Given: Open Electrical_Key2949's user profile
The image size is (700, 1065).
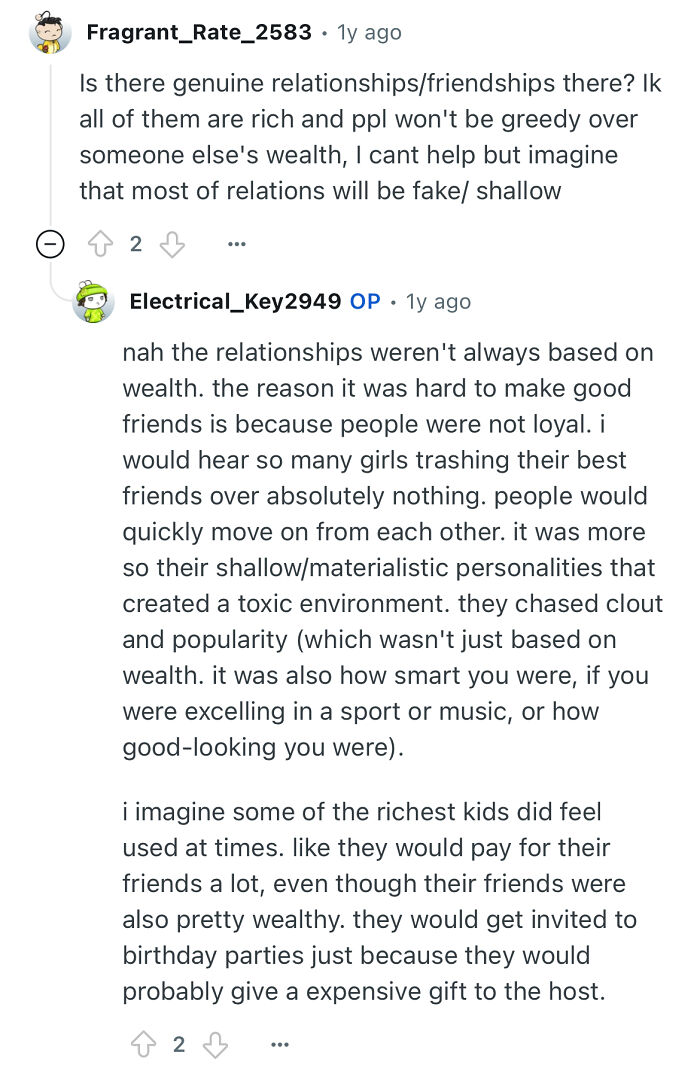Looking at the screenshot, I should point(238,301).
